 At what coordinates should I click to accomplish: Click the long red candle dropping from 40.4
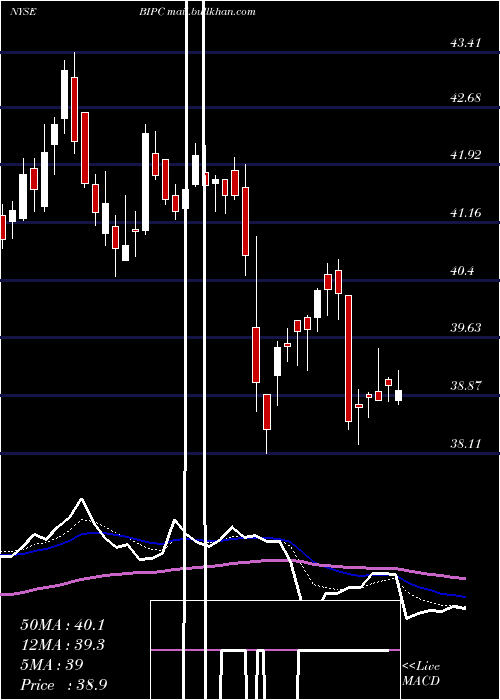pos(348,358)
